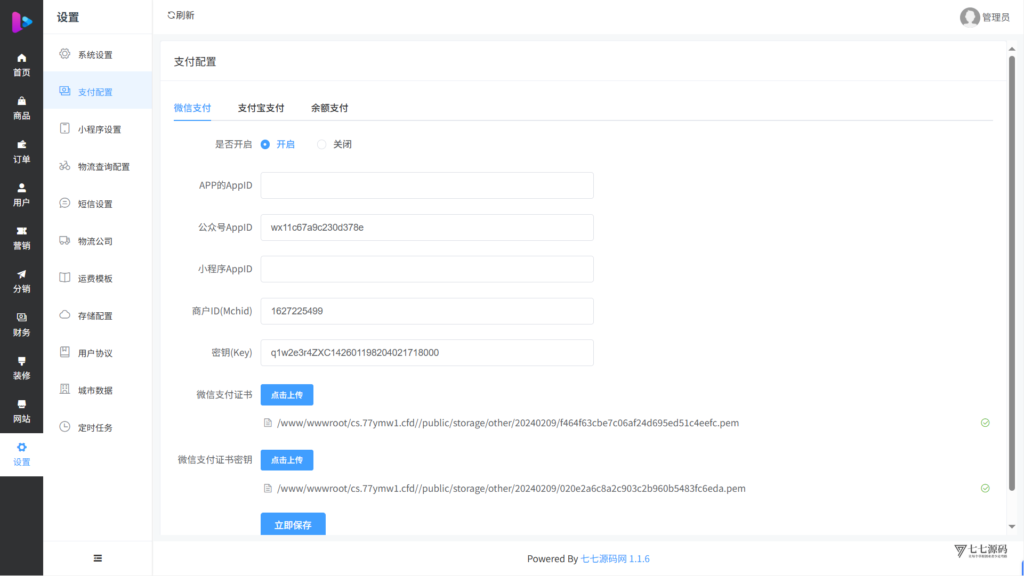This screenshot has height=576, width=1024.
Task: Click the 物流查询配置 bicycle icon
Action: tap(65, 166)
